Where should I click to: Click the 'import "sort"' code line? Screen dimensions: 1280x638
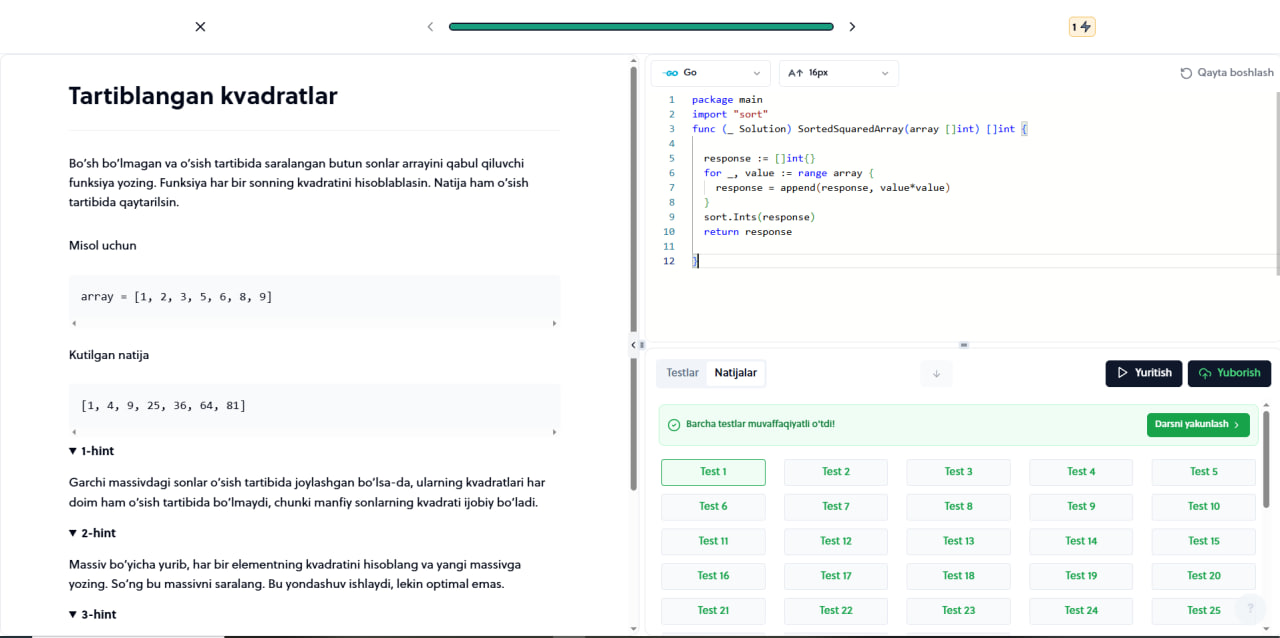[730, 115]
